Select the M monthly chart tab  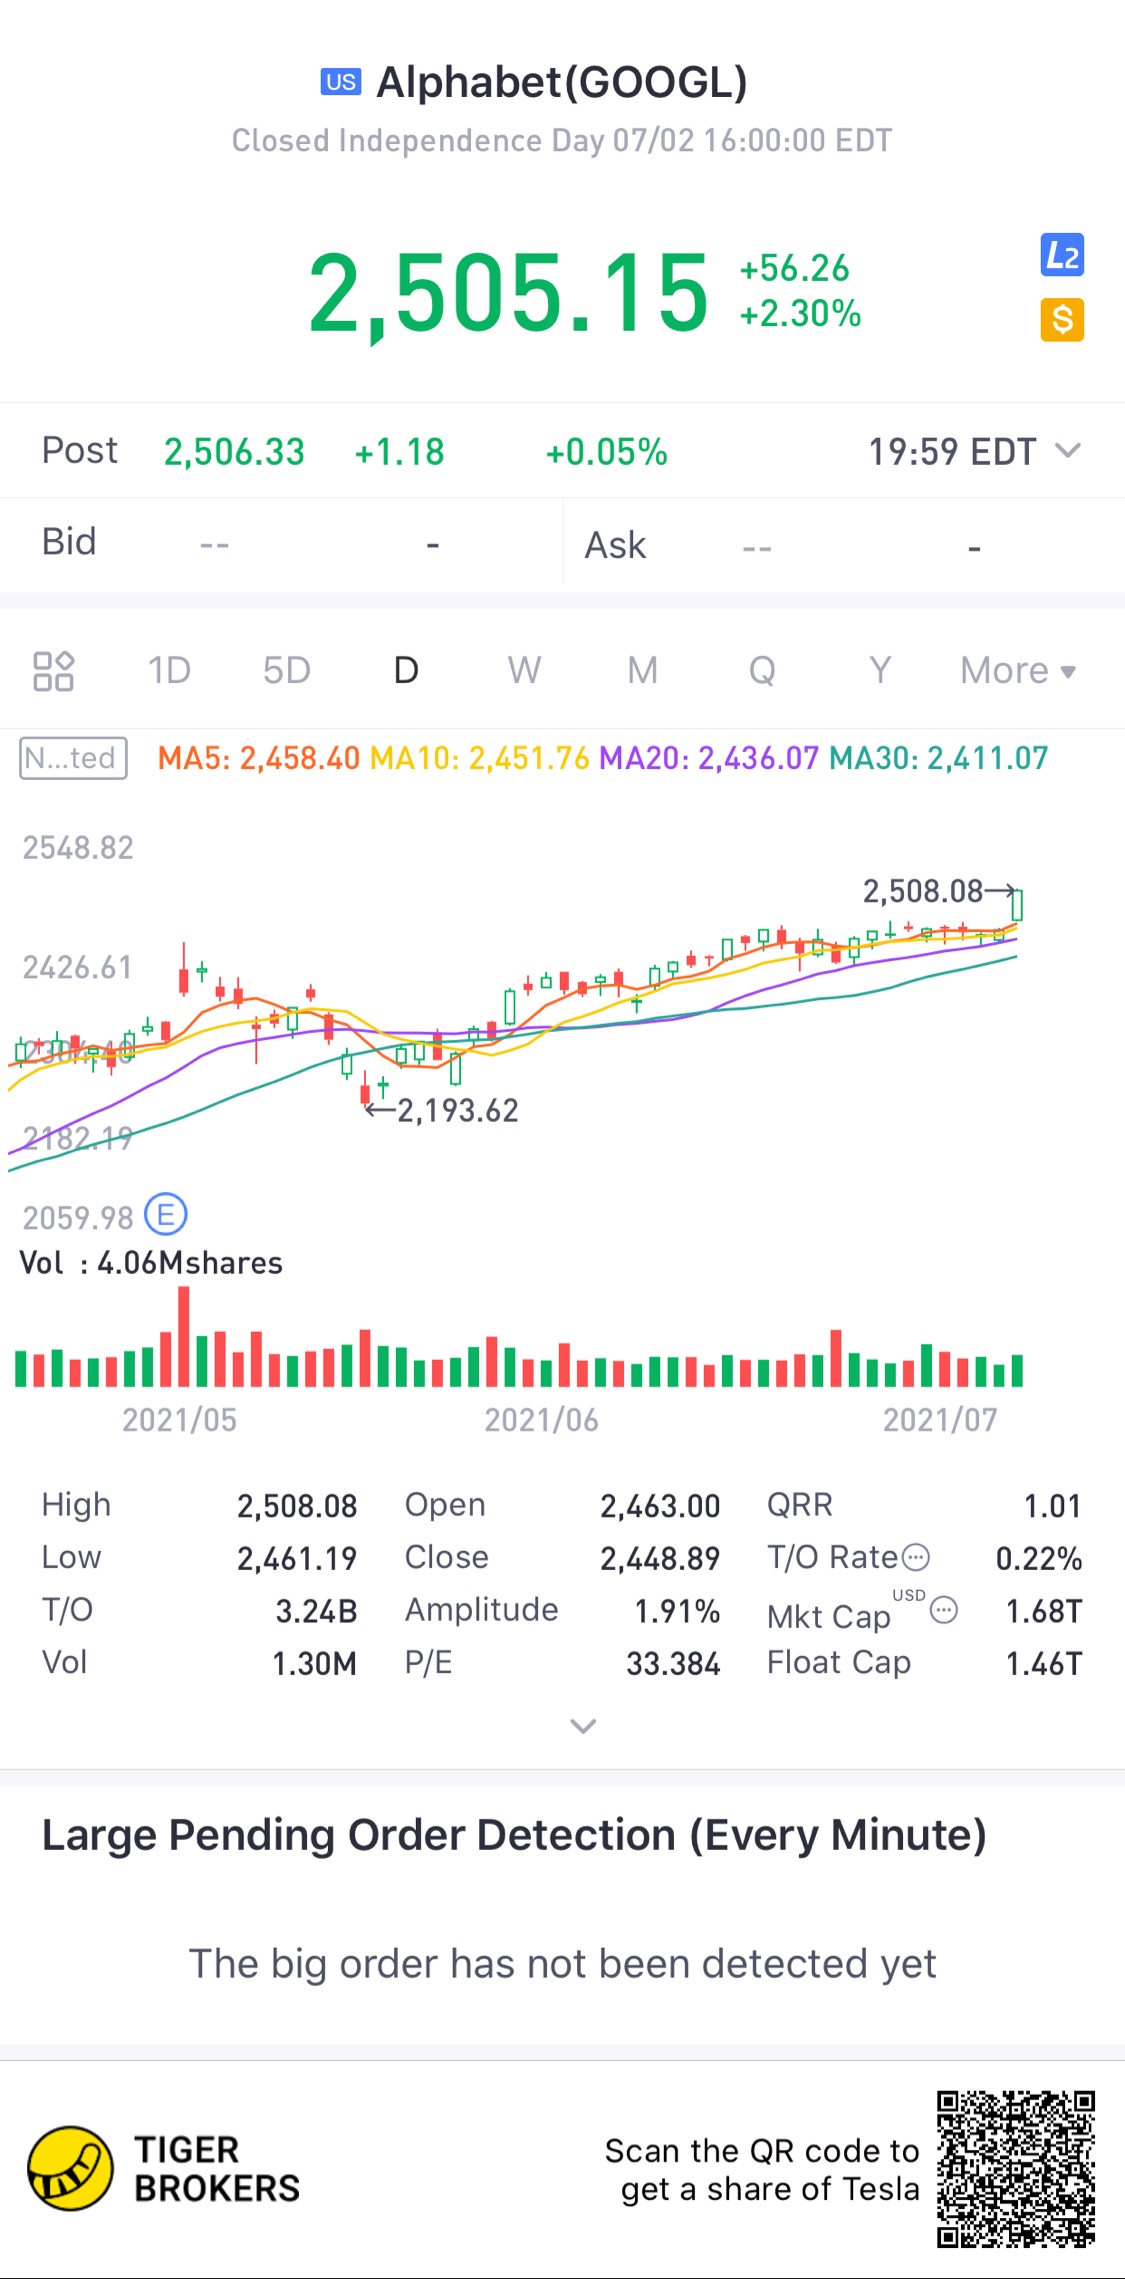click(x=643, y=671)
